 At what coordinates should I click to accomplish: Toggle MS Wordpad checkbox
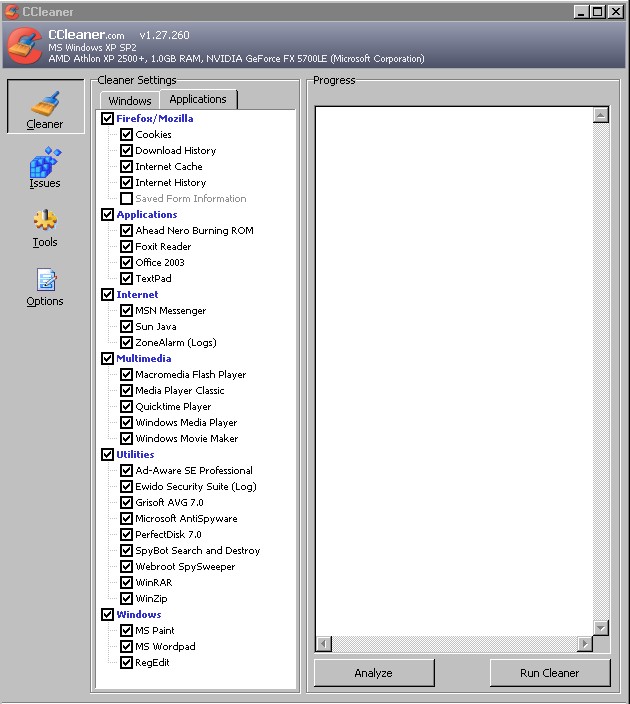click(x=126, y=647)
